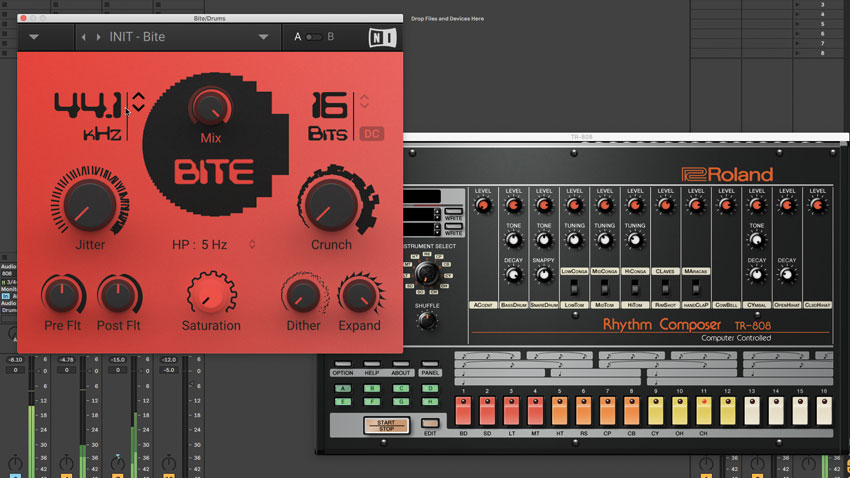Click the BassDrum Level knob
Viewport: 850px width, 478px height.
coord(513,205)
